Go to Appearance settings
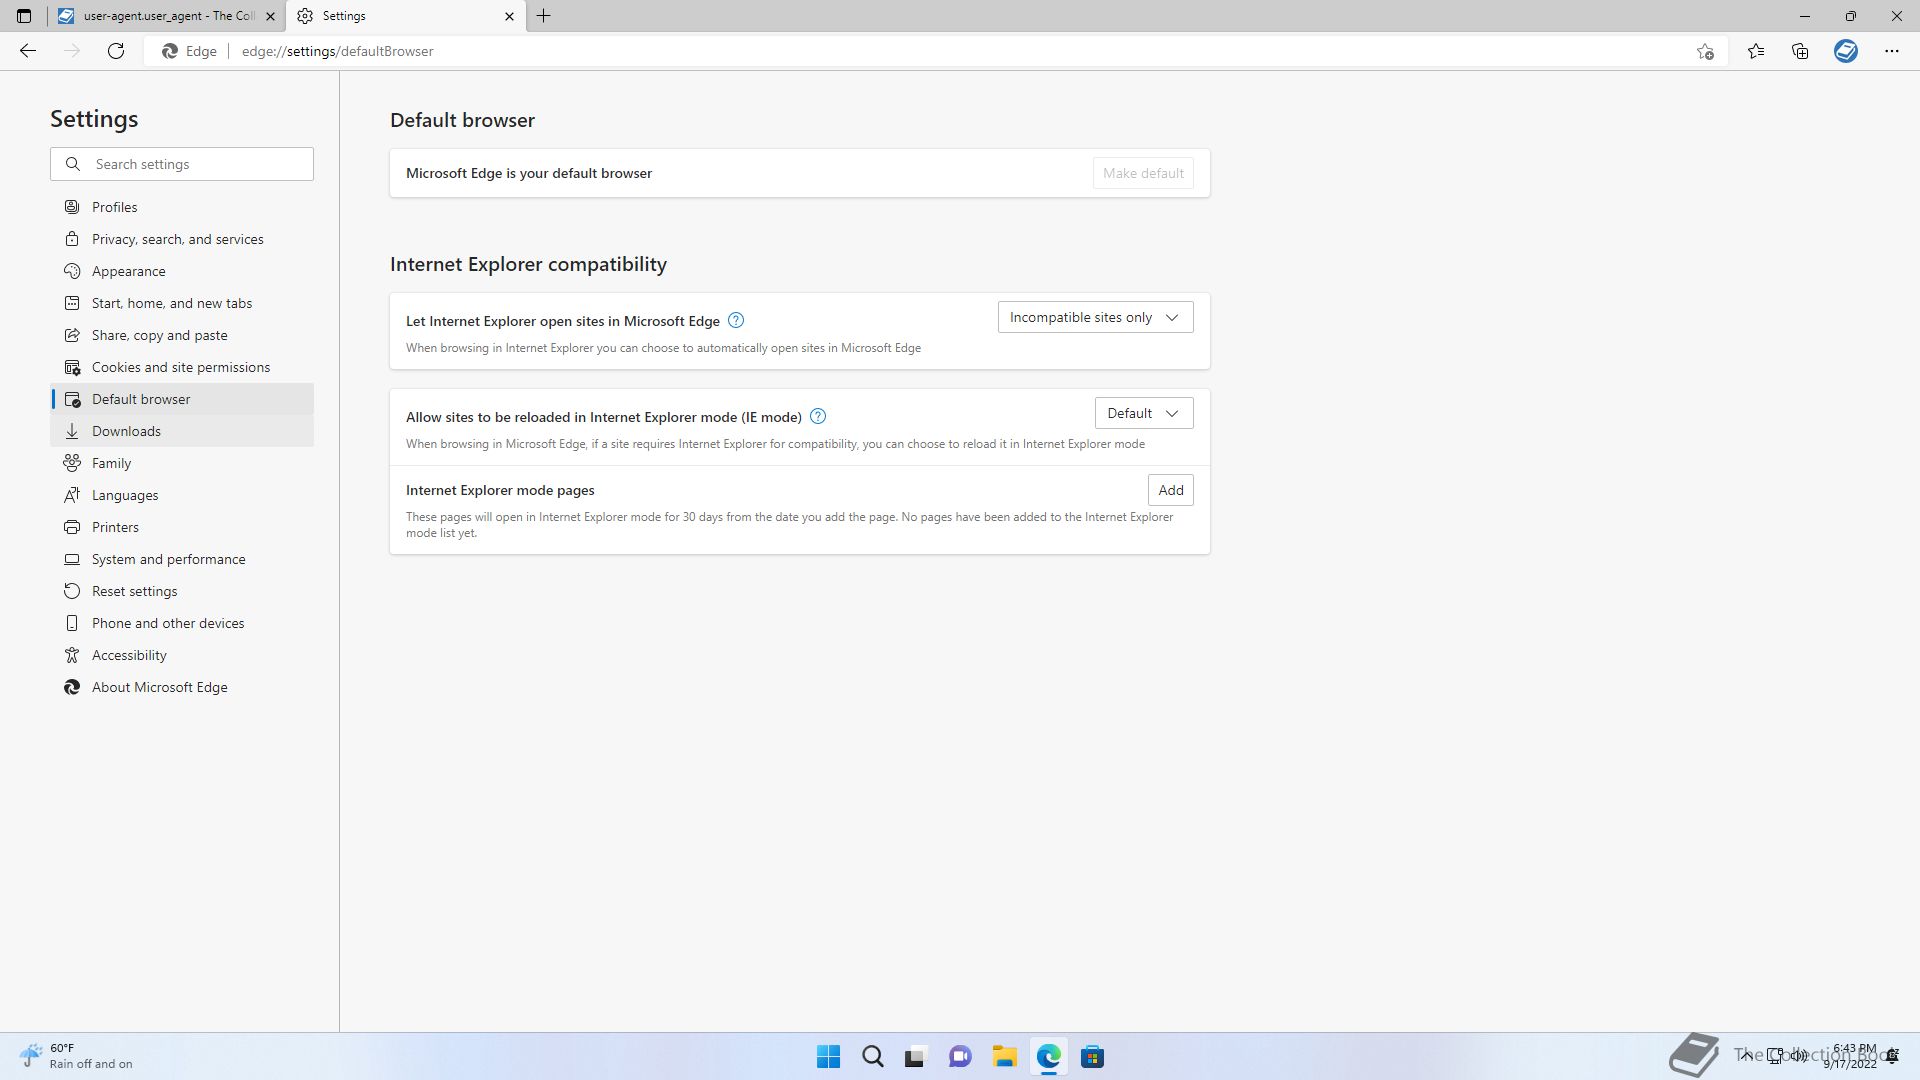Image resolution: width=1920 pixels, height=1080 pixels. (x=182, y=271)
